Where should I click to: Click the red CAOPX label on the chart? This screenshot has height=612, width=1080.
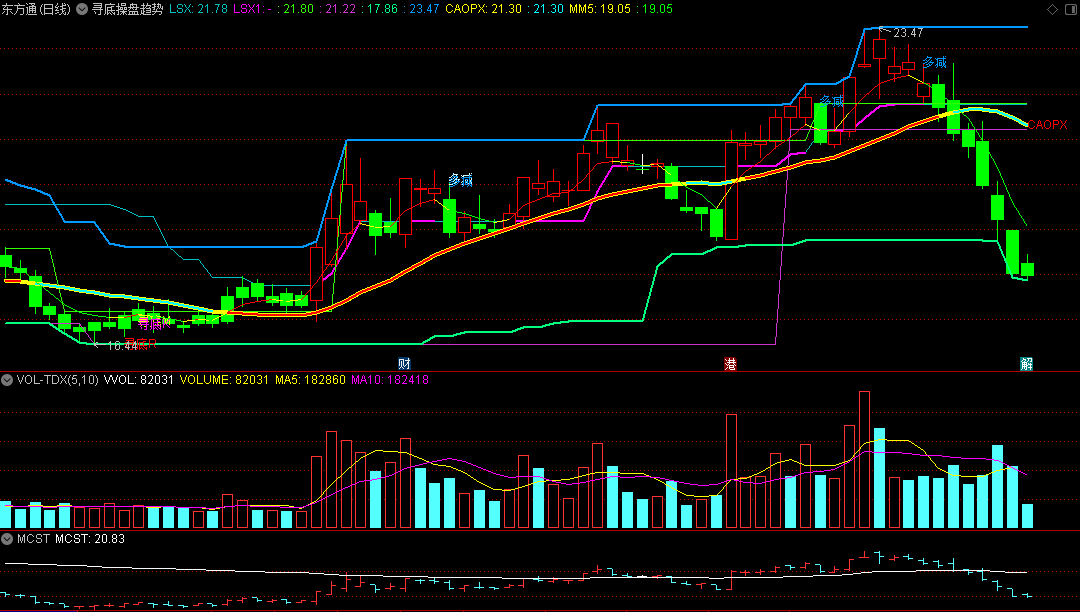click(x=1048, y=125)
